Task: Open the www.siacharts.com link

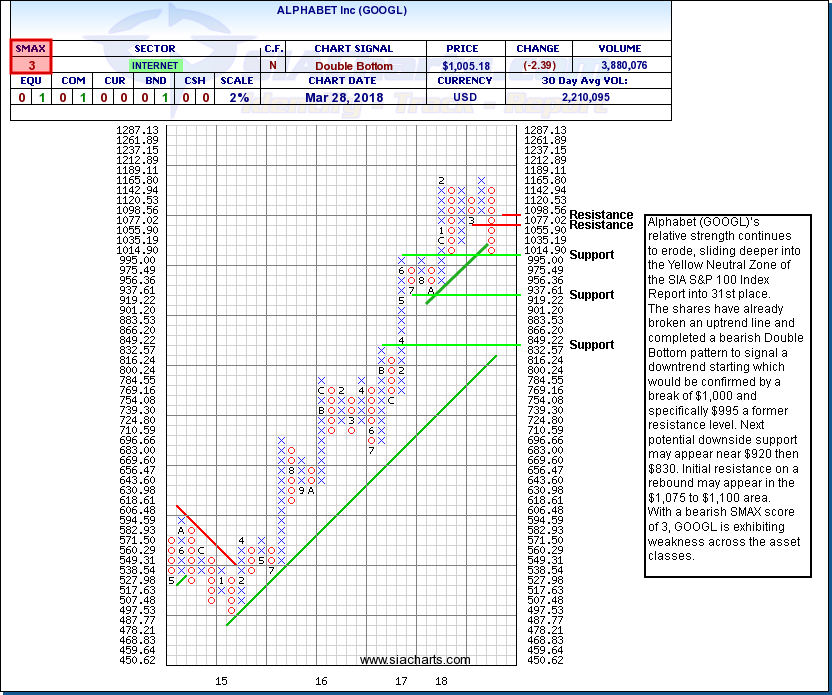Action: pyautogui.click(x=415, y=660)
